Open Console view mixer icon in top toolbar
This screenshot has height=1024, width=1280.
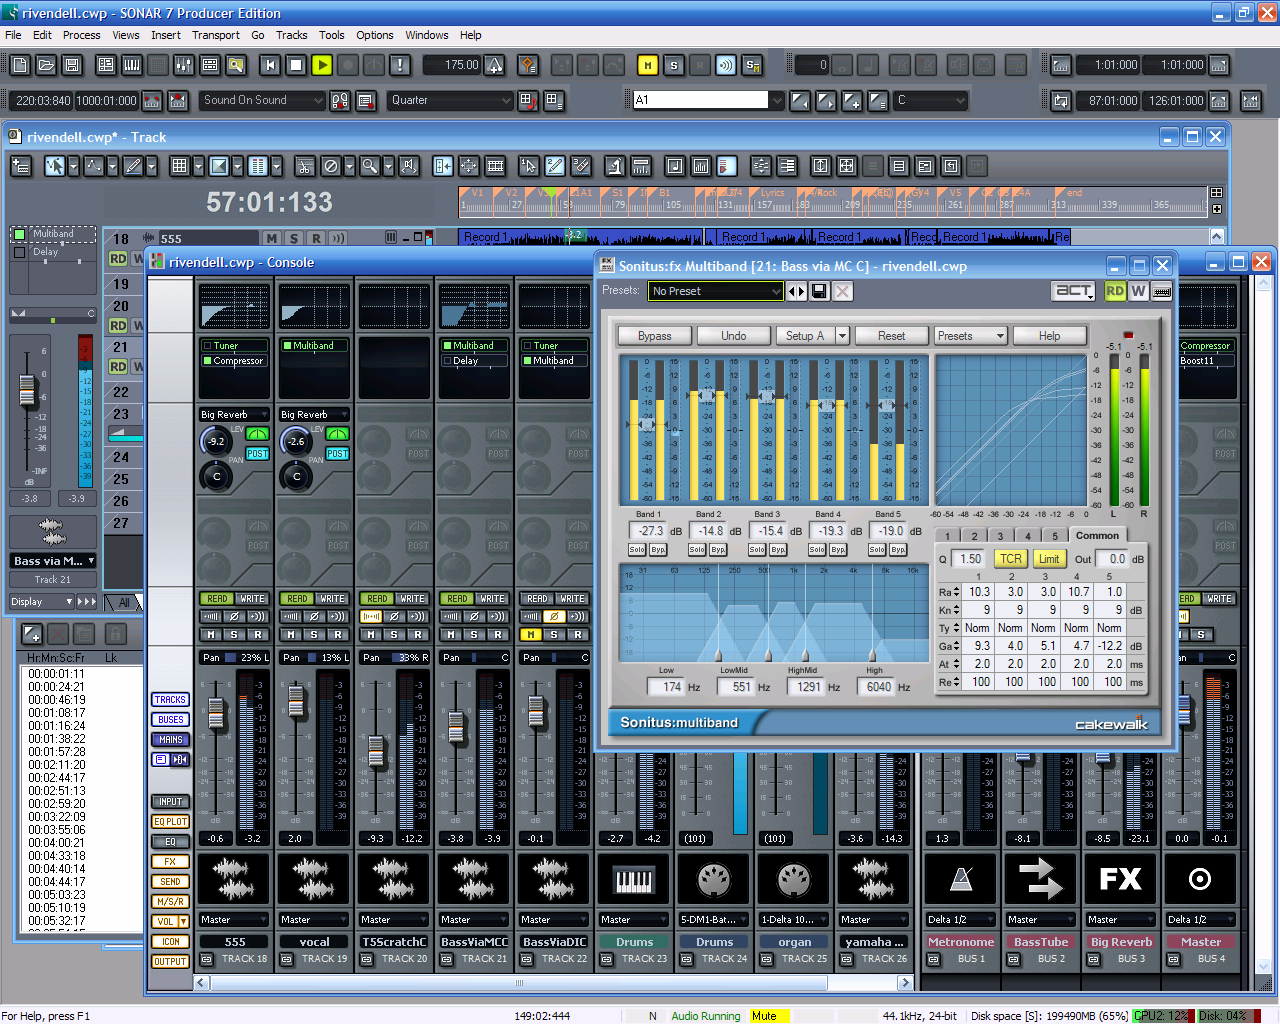[x=184, y=65]
